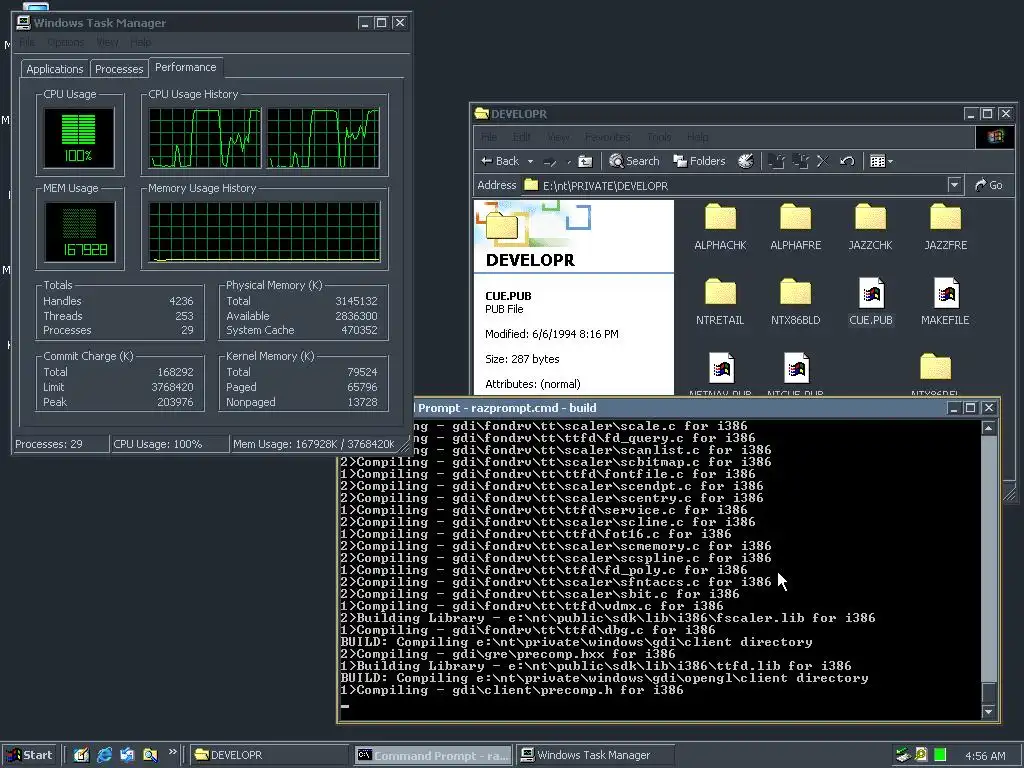
Task: Open the Start menu
Action: (x=29, y=755)
